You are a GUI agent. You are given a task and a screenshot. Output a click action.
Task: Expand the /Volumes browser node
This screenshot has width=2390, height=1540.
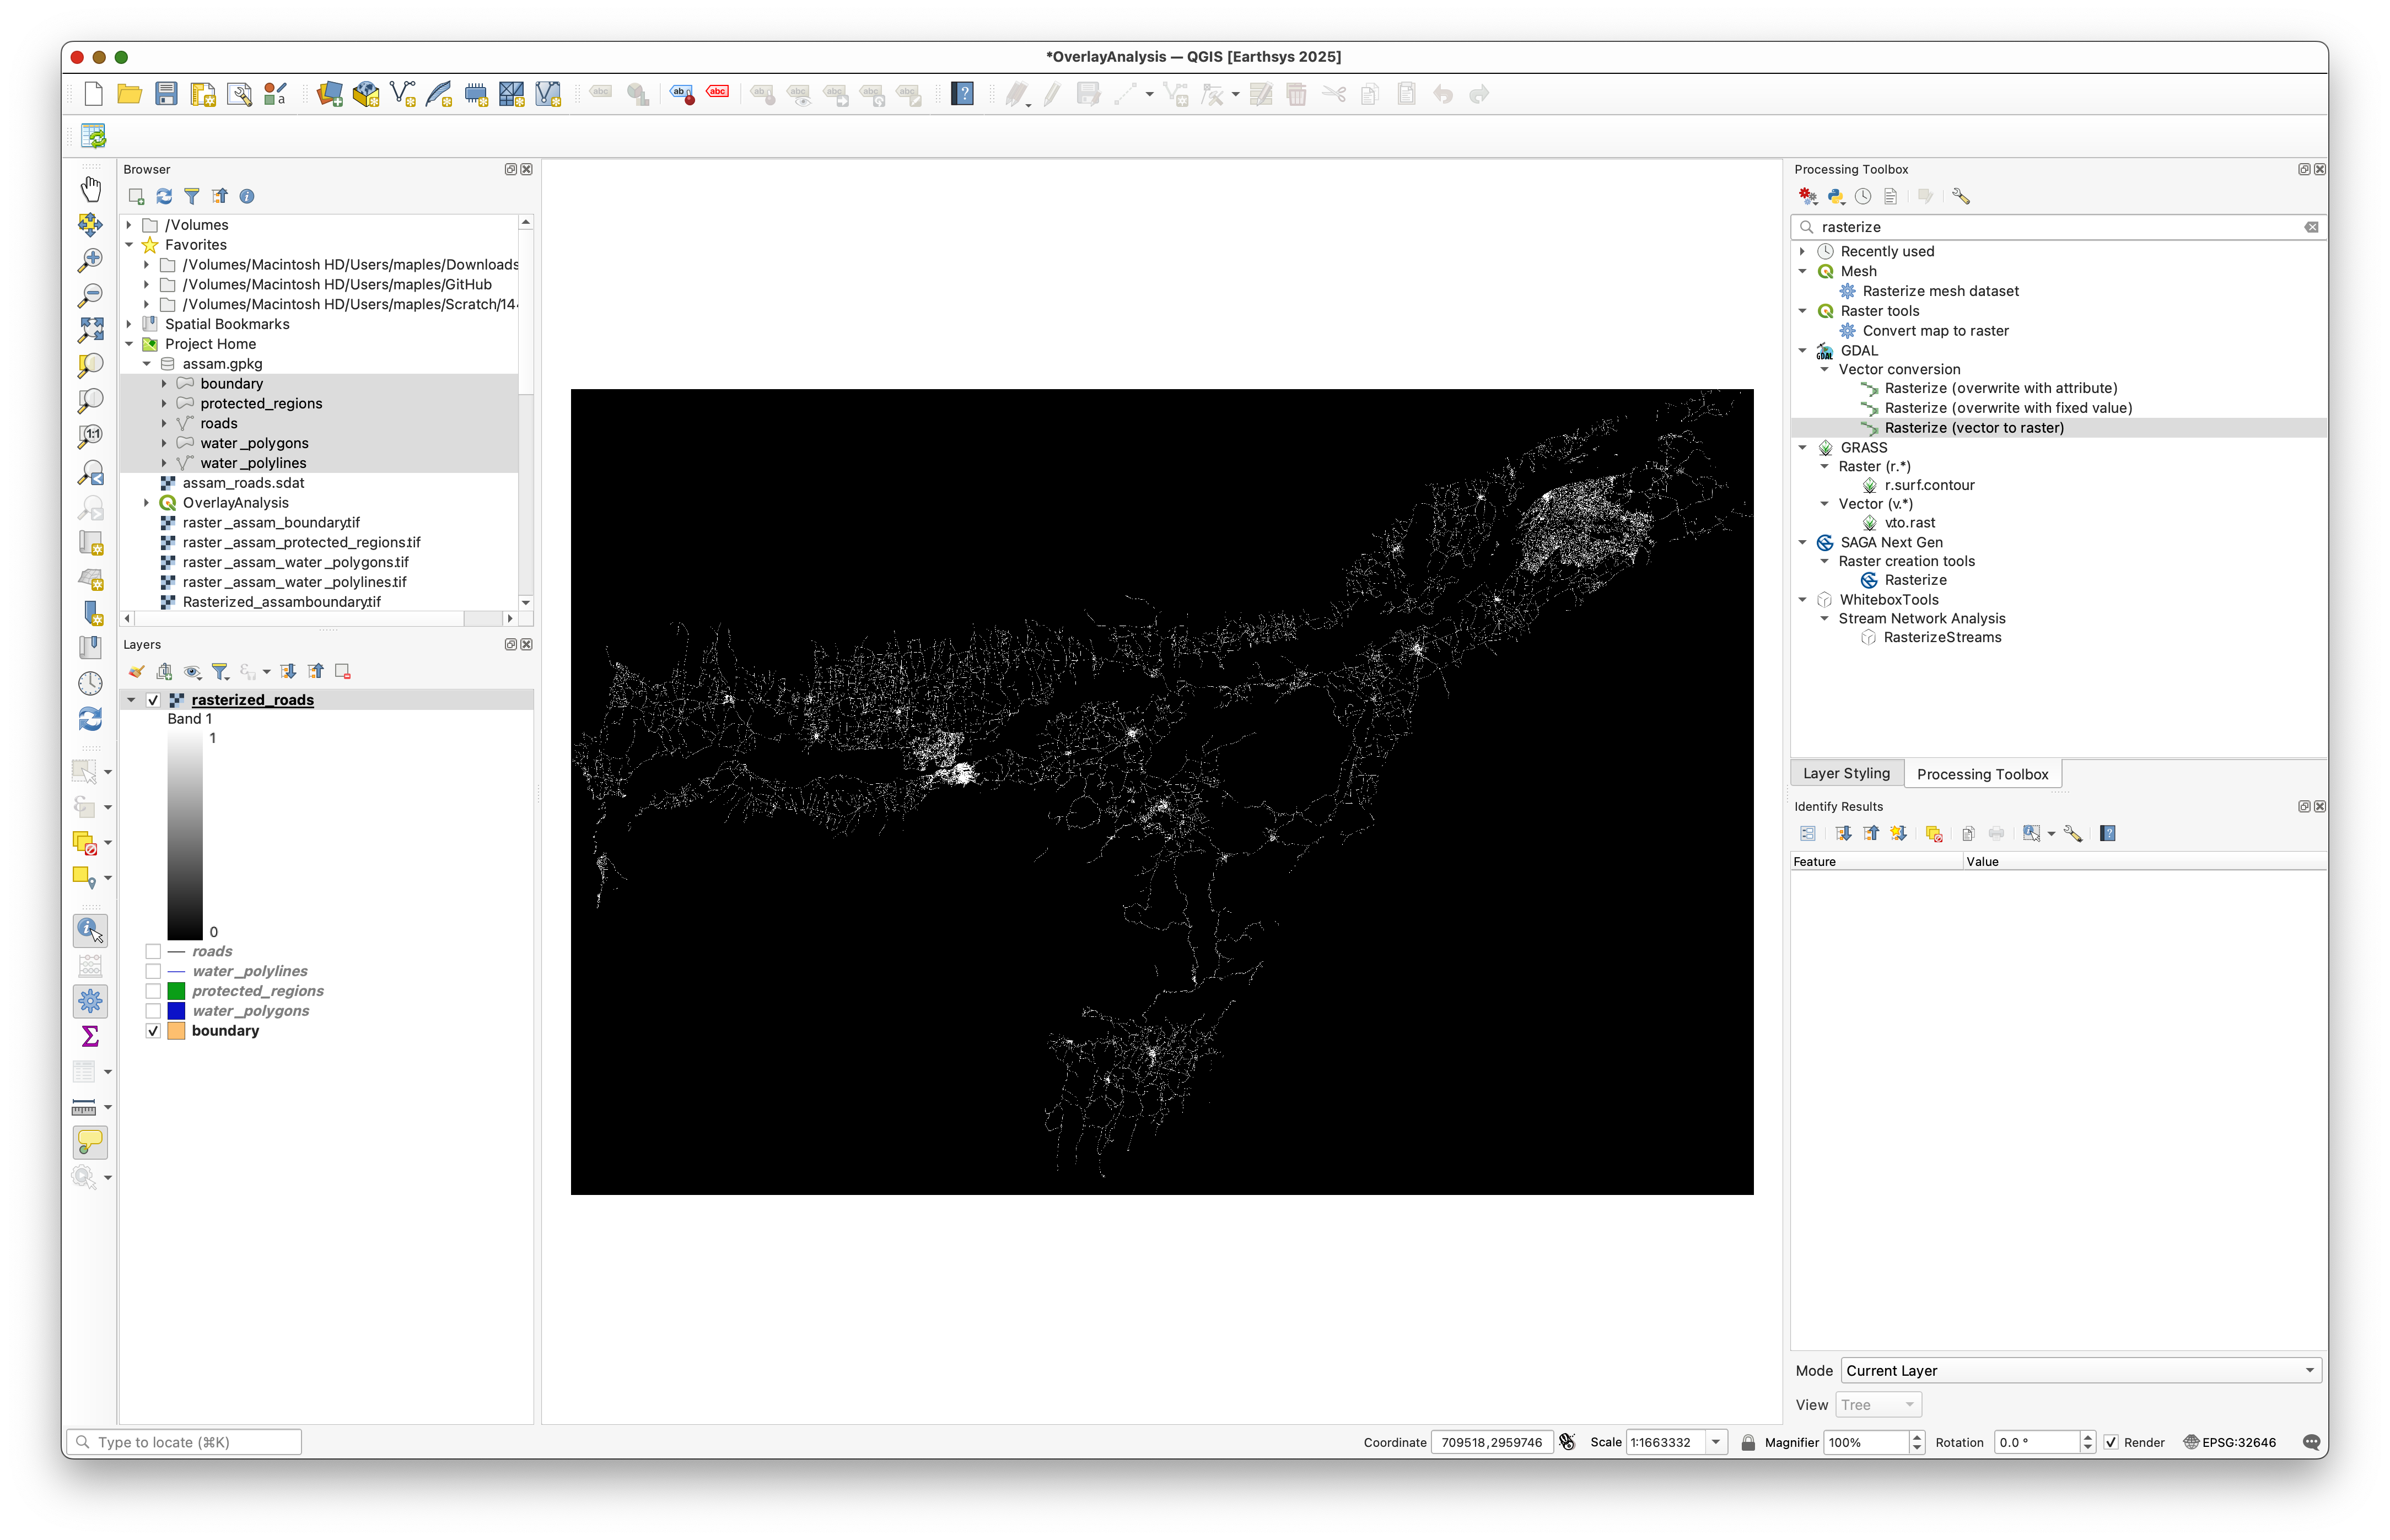click(x=129, y=225)
